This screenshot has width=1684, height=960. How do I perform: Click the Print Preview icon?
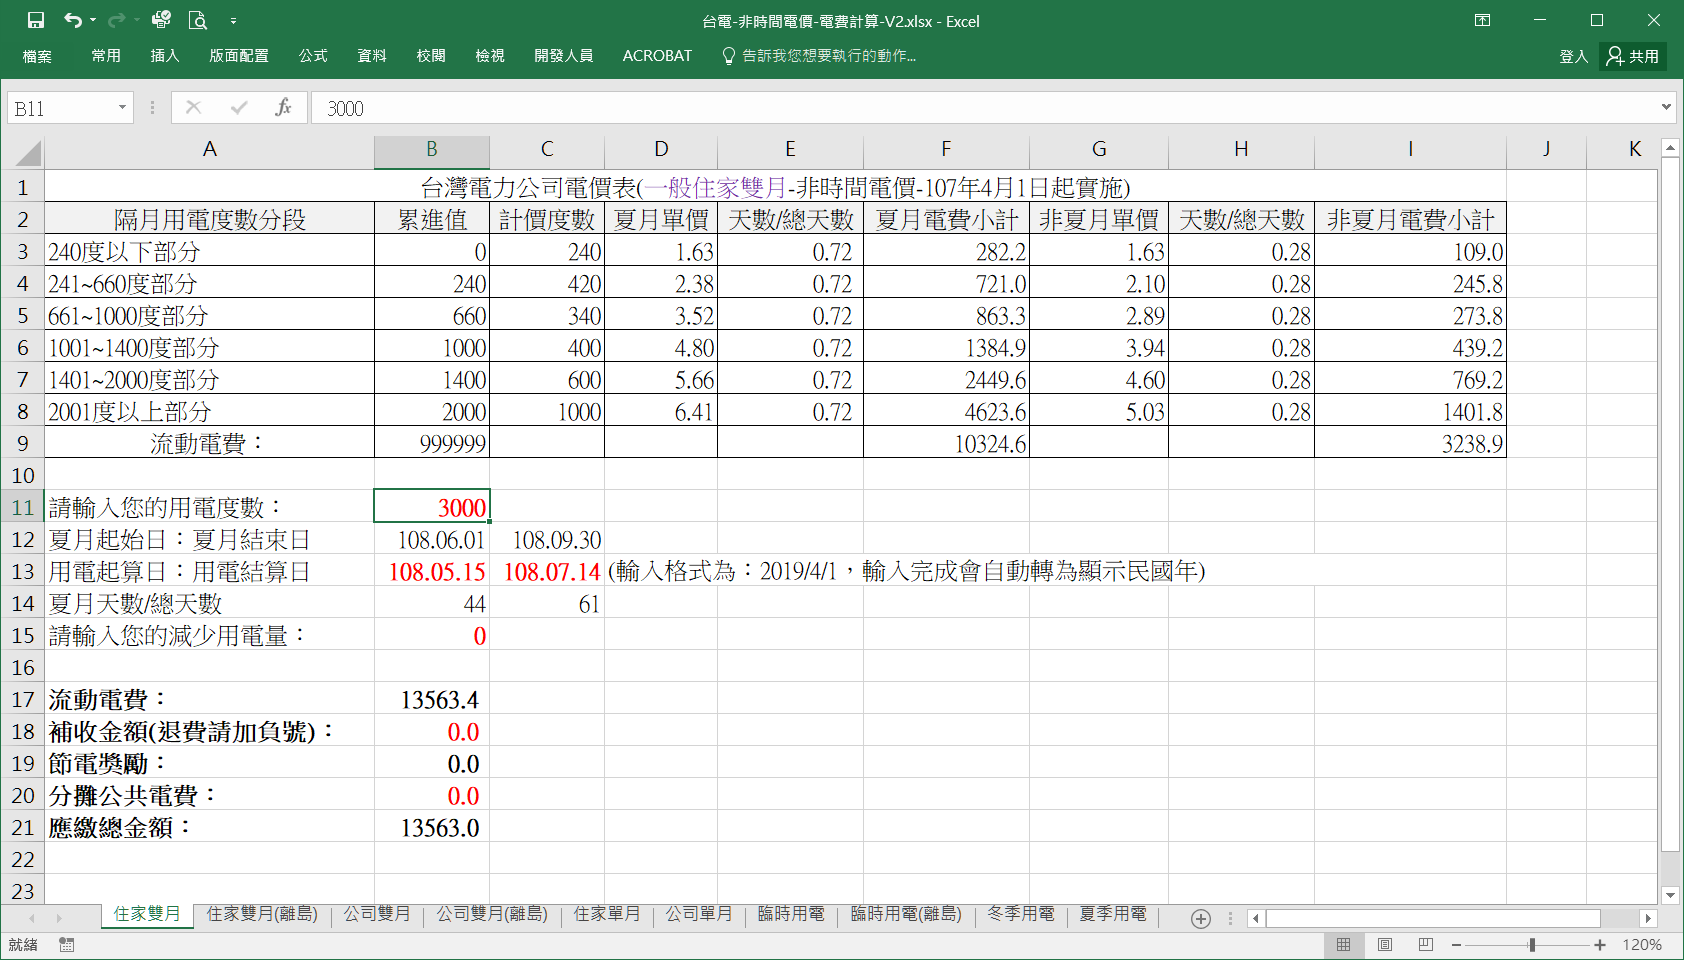tap(198, 20)
